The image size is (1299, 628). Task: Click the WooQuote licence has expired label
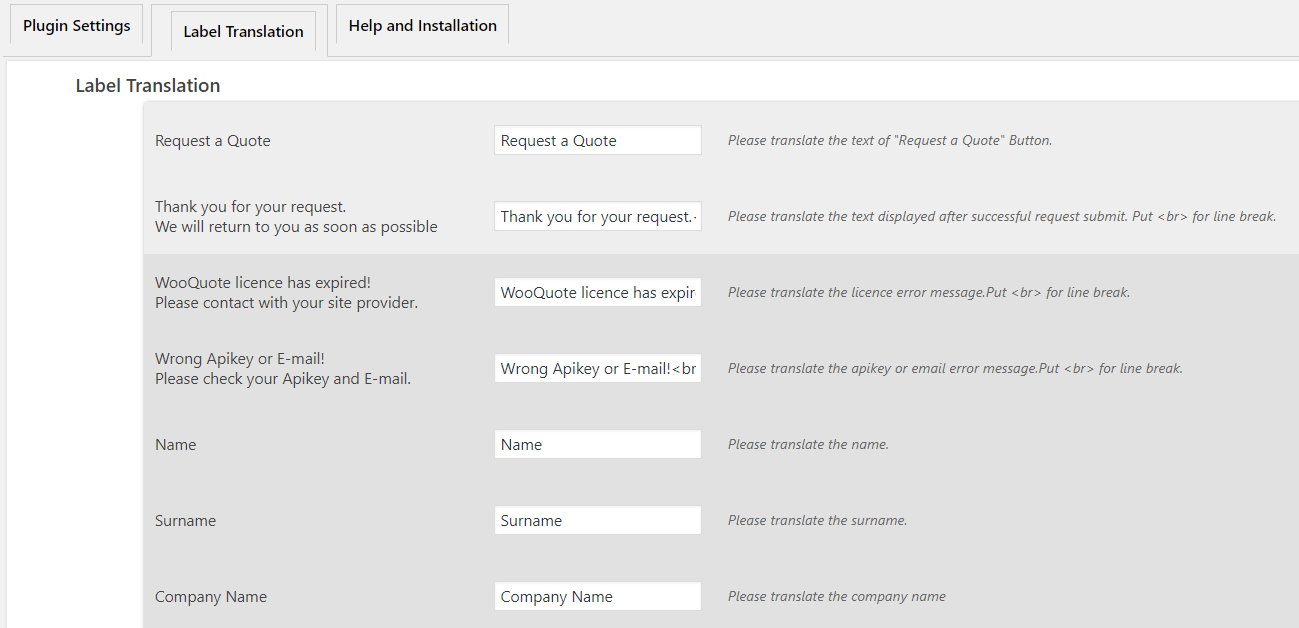286,293
